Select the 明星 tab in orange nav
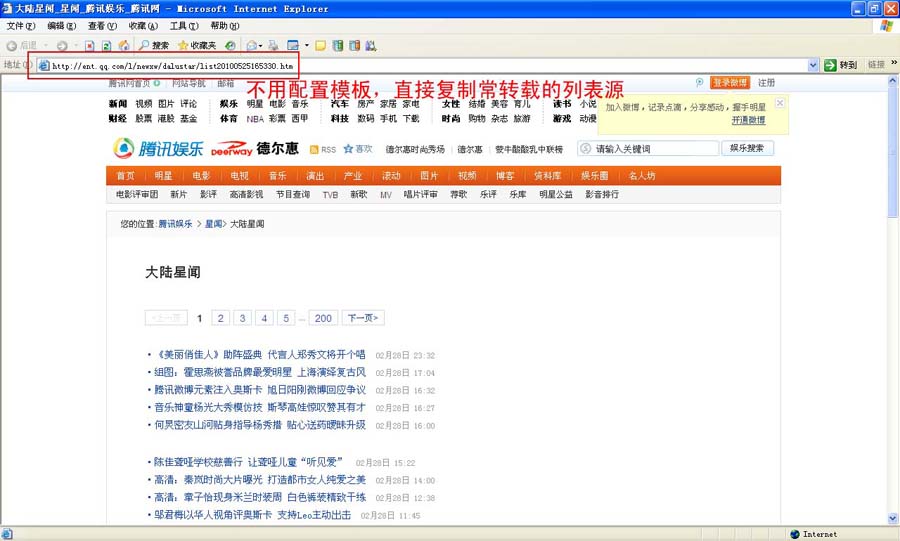Viewport: 900px width, 541px height. 163,176
